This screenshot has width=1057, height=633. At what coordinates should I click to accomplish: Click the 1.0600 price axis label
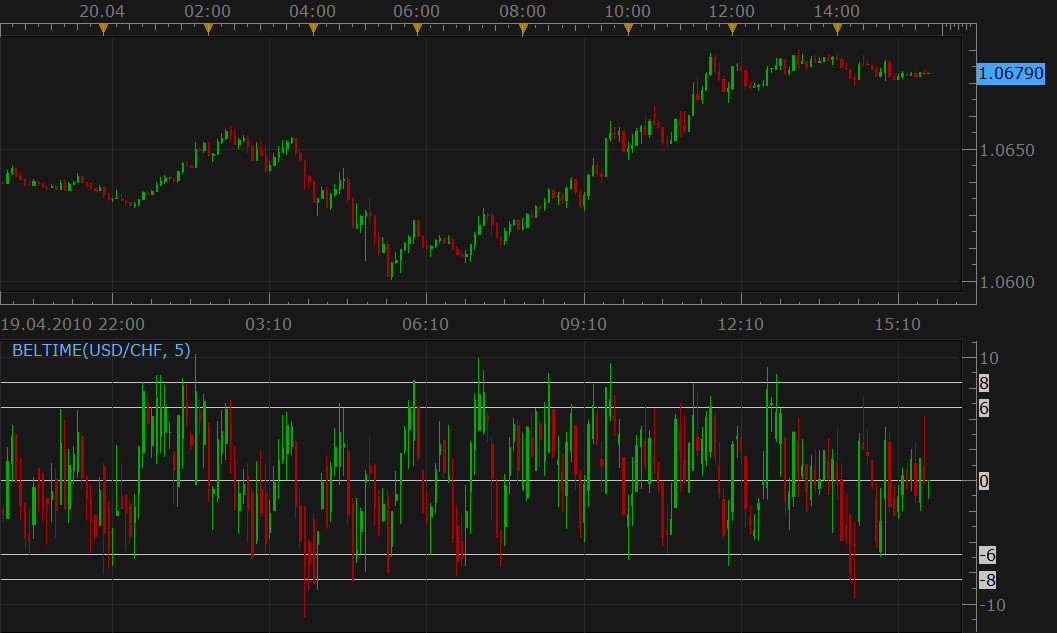click(1006, 282)
